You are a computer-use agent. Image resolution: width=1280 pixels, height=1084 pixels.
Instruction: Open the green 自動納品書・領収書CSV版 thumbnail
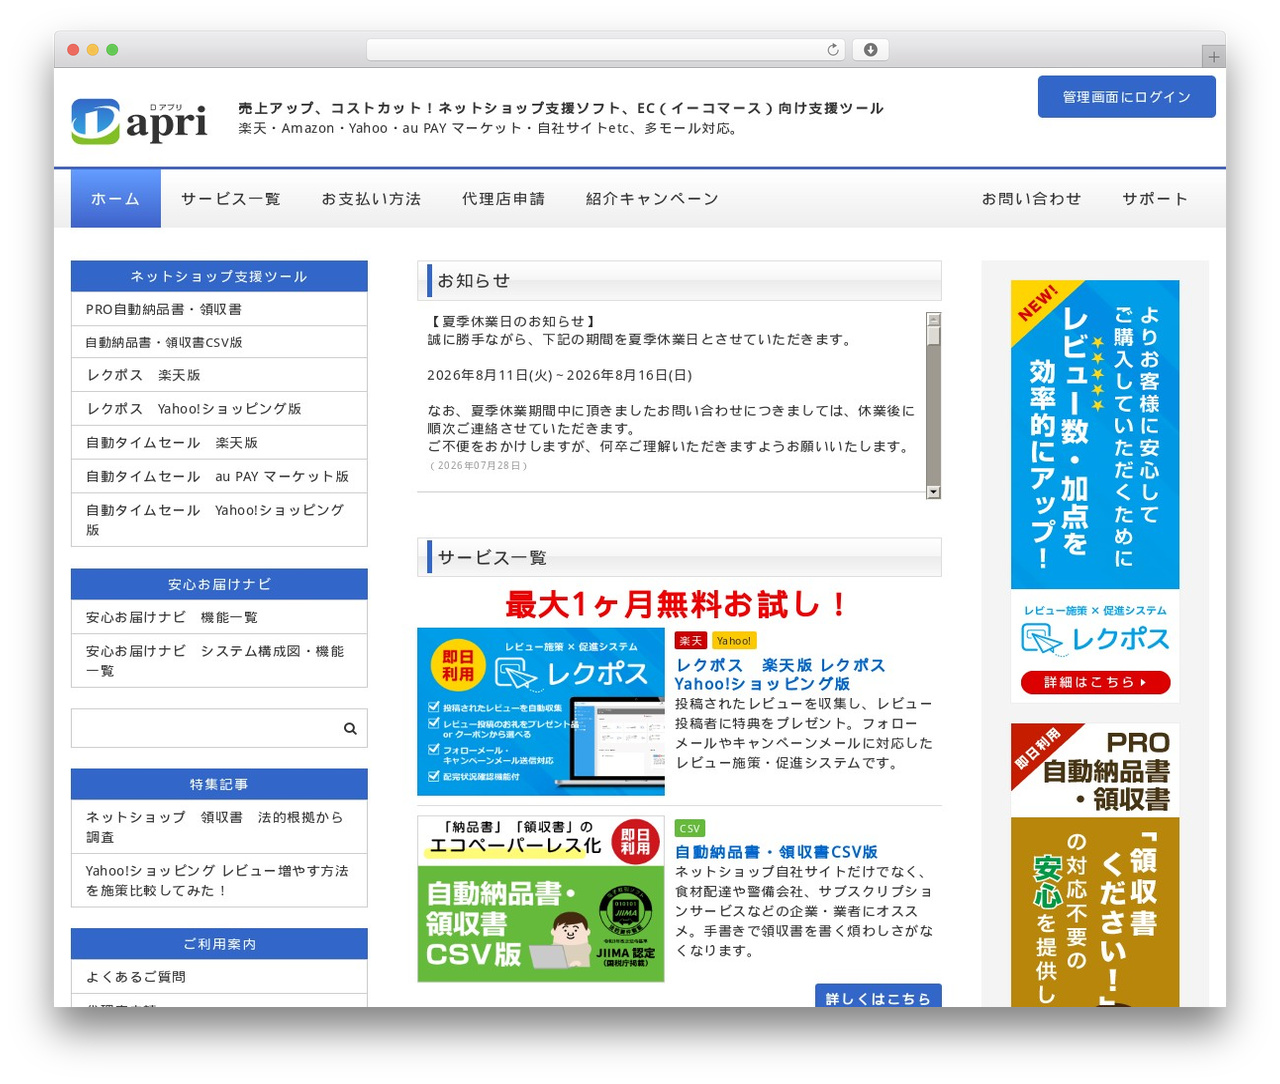click(541, 899)
